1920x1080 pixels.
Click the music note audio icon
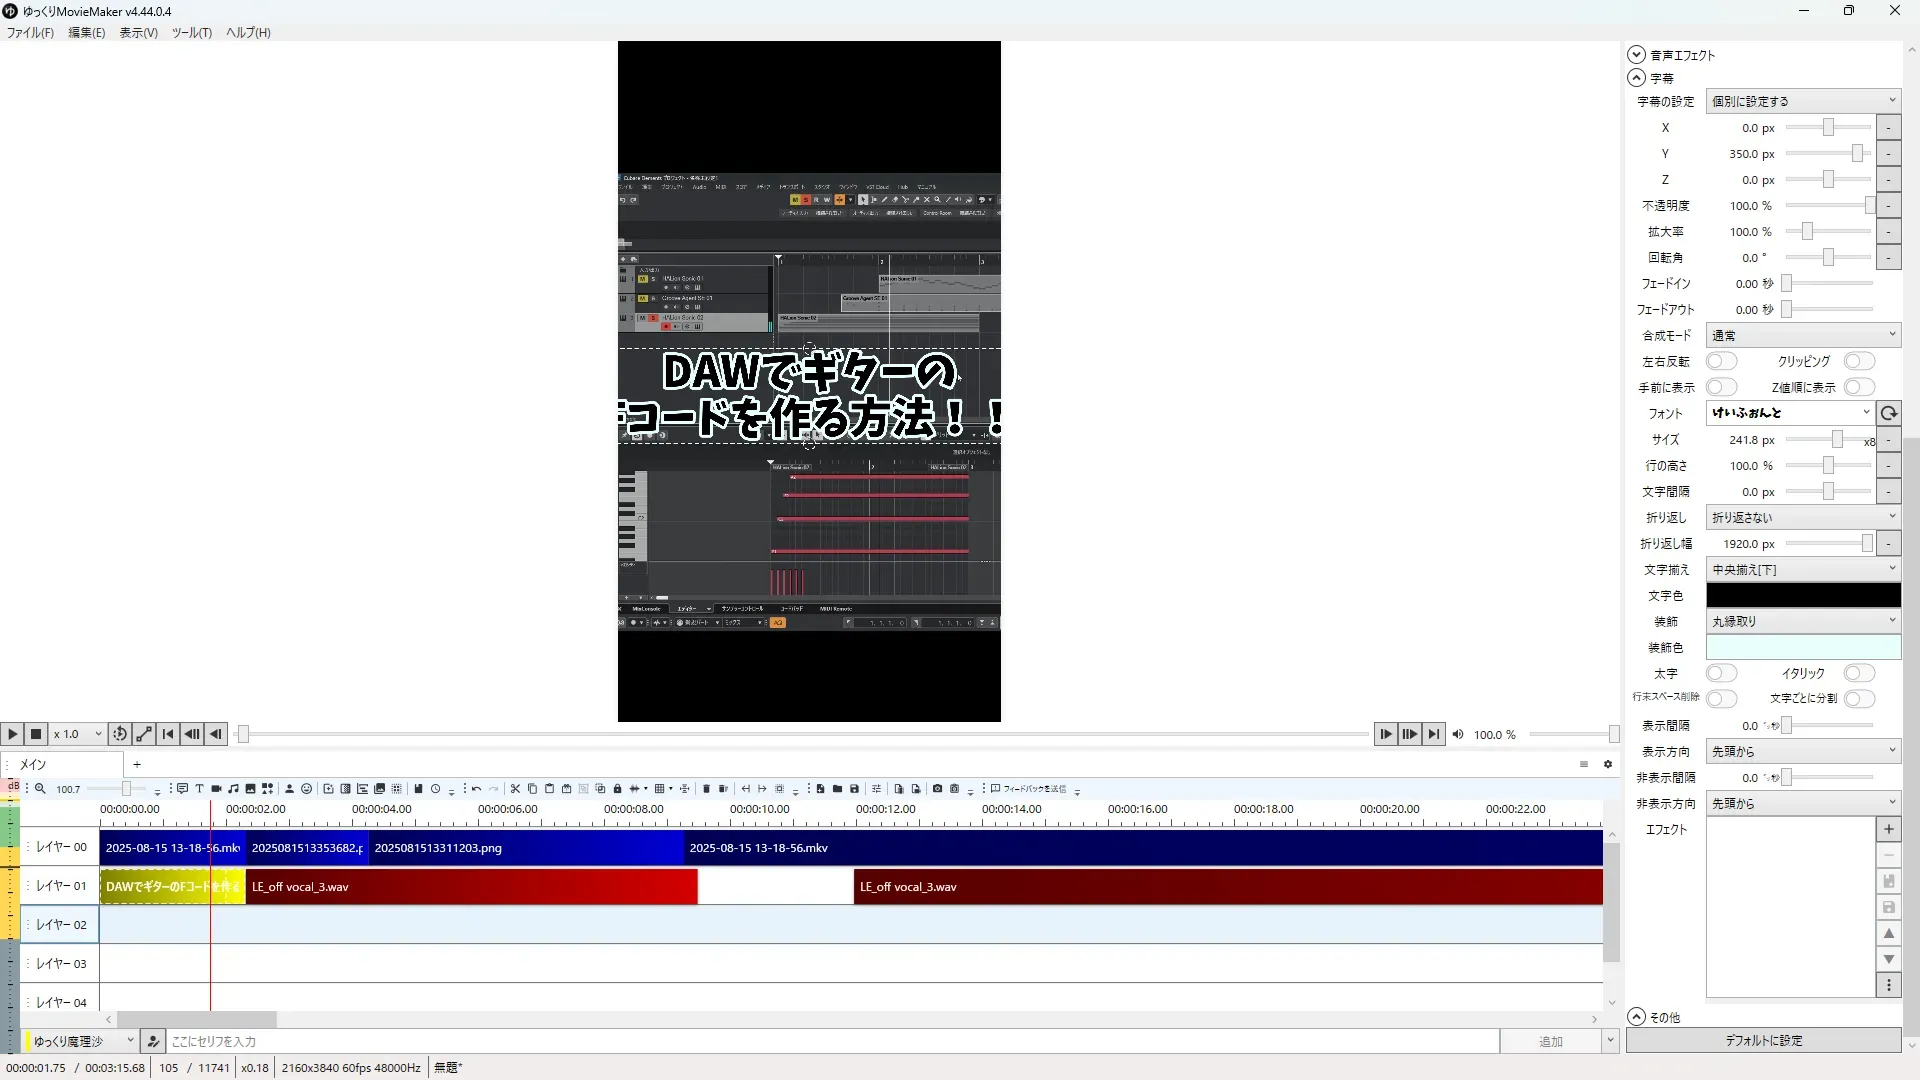(x=233, y=789)
